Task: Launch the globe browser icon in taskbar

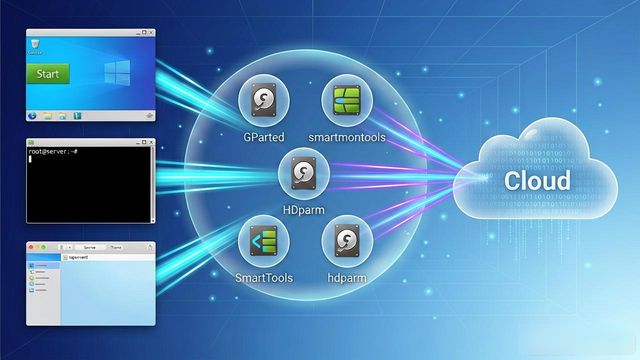Action: (x=32, y=116)
